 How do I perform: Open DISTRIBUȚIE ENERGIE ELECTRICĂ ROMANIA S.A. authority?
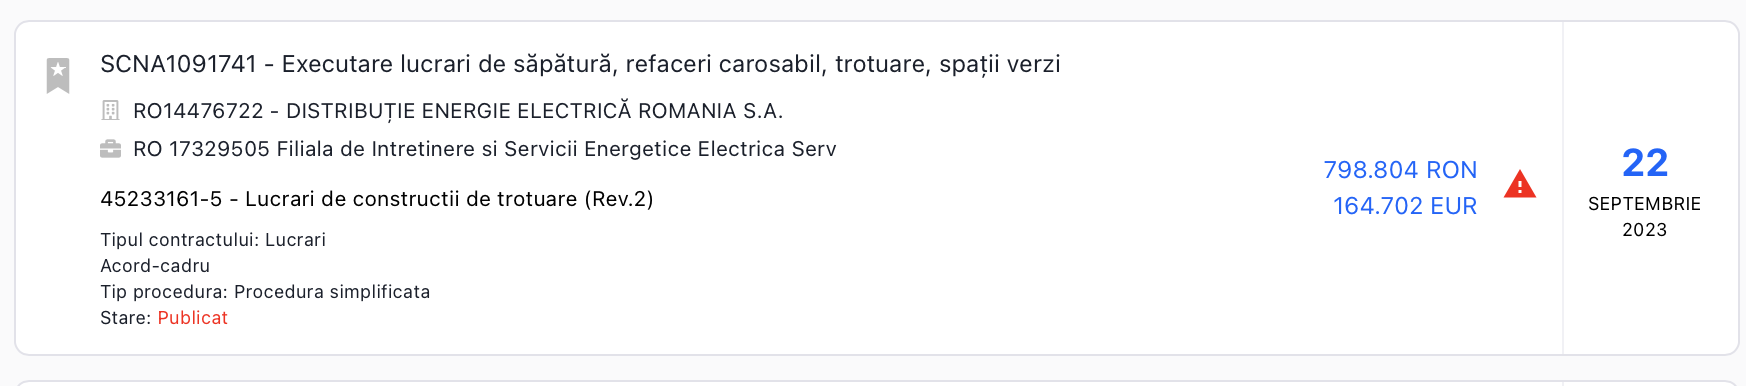[x=535, y=111]
